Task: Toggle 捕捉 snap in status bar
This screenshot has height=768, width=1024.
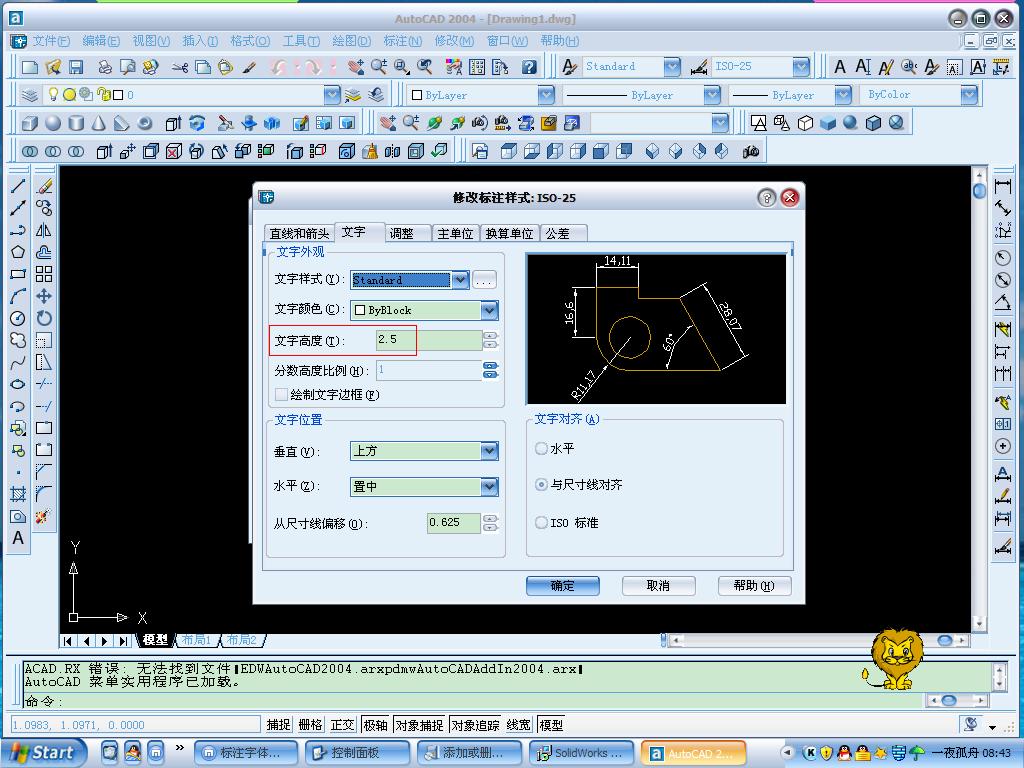Action: click(x=278, y=725)
